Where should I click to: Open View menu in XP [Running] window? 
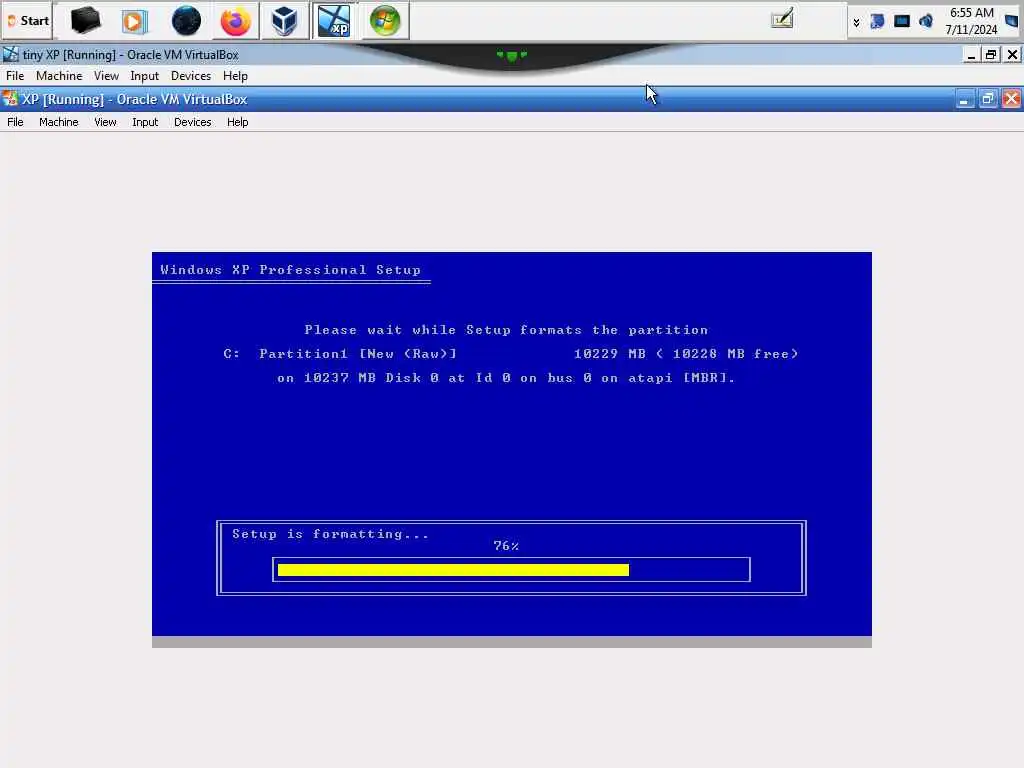[x=105, y=122]
